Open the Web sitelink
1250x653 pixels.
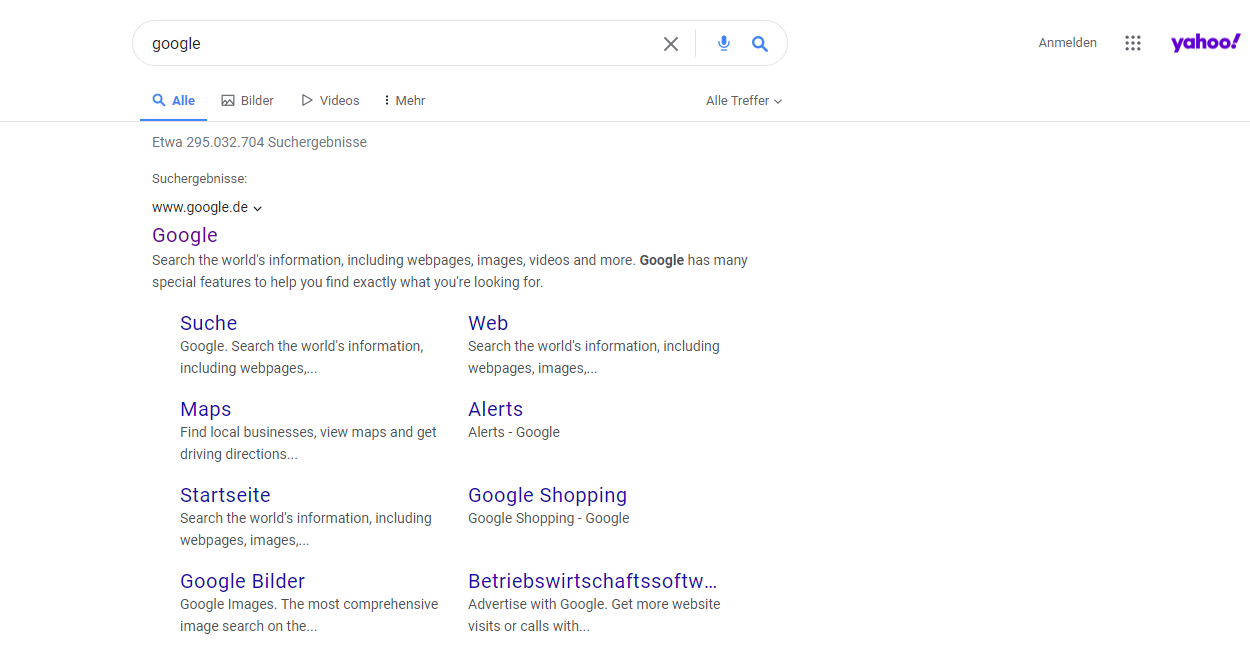488,323
